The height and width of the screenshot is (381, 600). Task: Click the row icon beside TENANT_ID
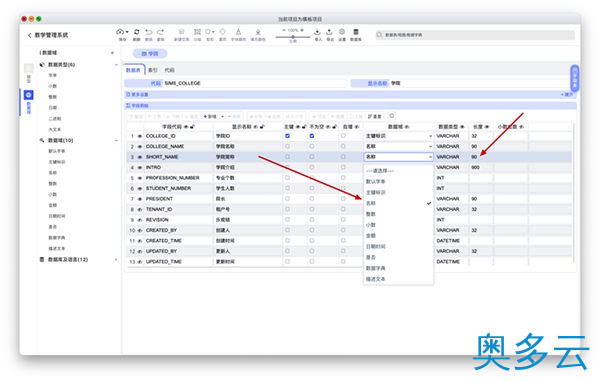pos(140,210)
